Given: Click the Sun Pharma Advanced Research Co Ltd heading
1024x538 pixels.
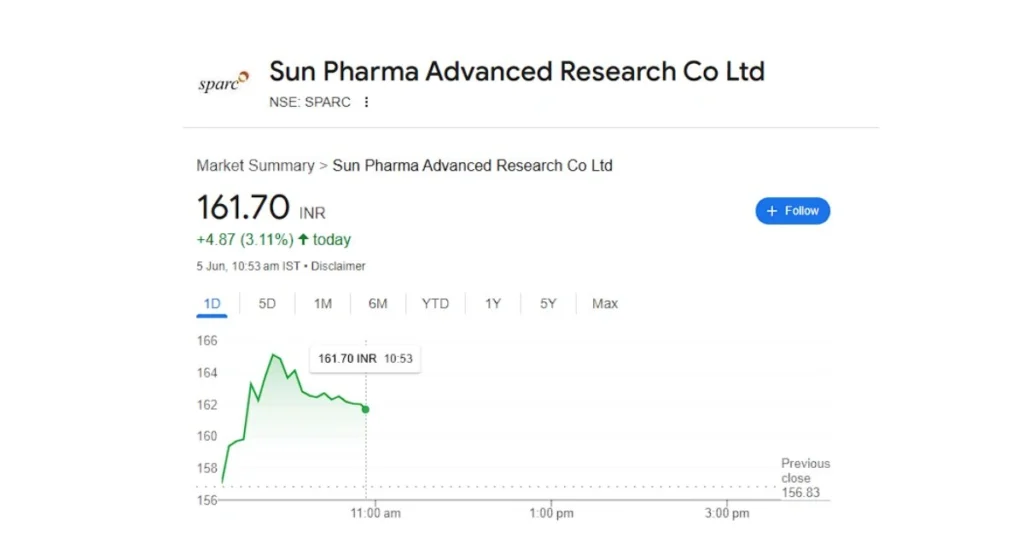Looking at the screenshot, I should (x=517, y=71).
